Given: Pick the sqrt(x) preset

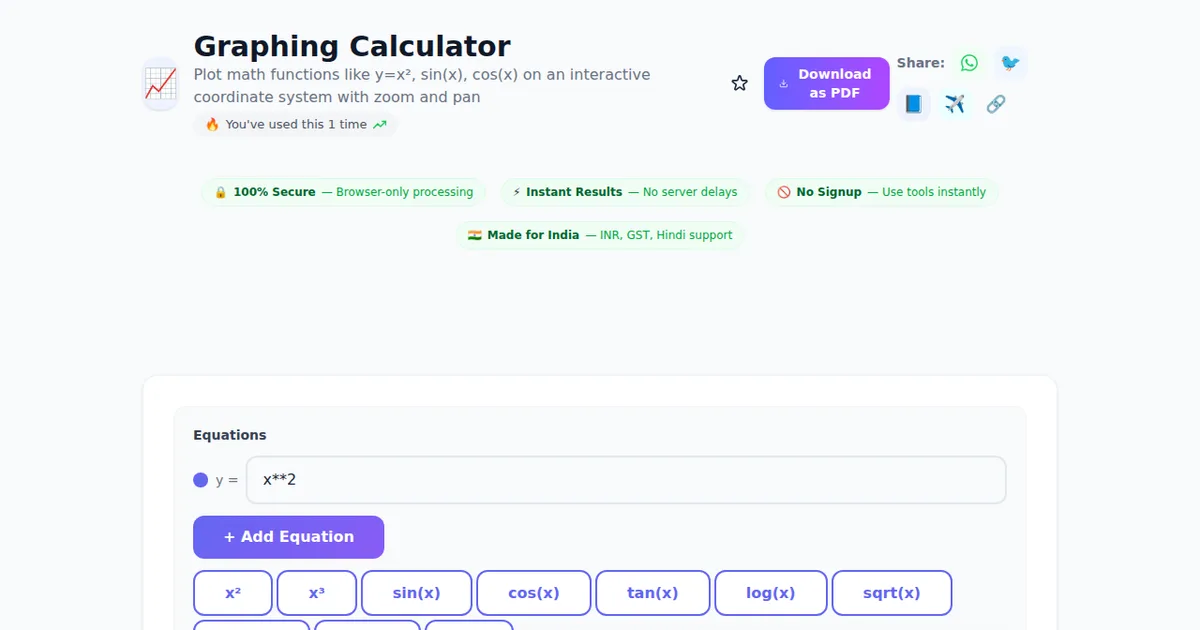Looking at the screenshot, I should pos(891,593).
